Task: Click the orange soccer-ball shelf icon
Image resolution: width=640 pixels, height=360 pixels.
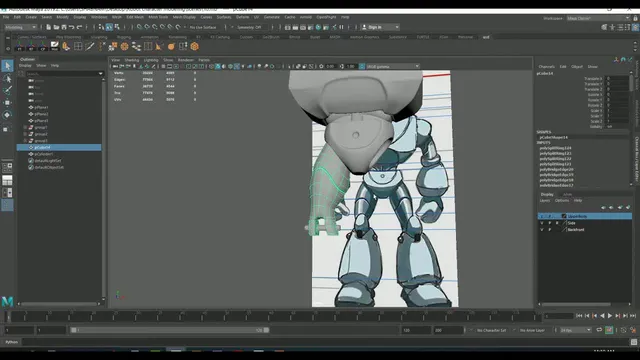Action: [x=124, y=47]
